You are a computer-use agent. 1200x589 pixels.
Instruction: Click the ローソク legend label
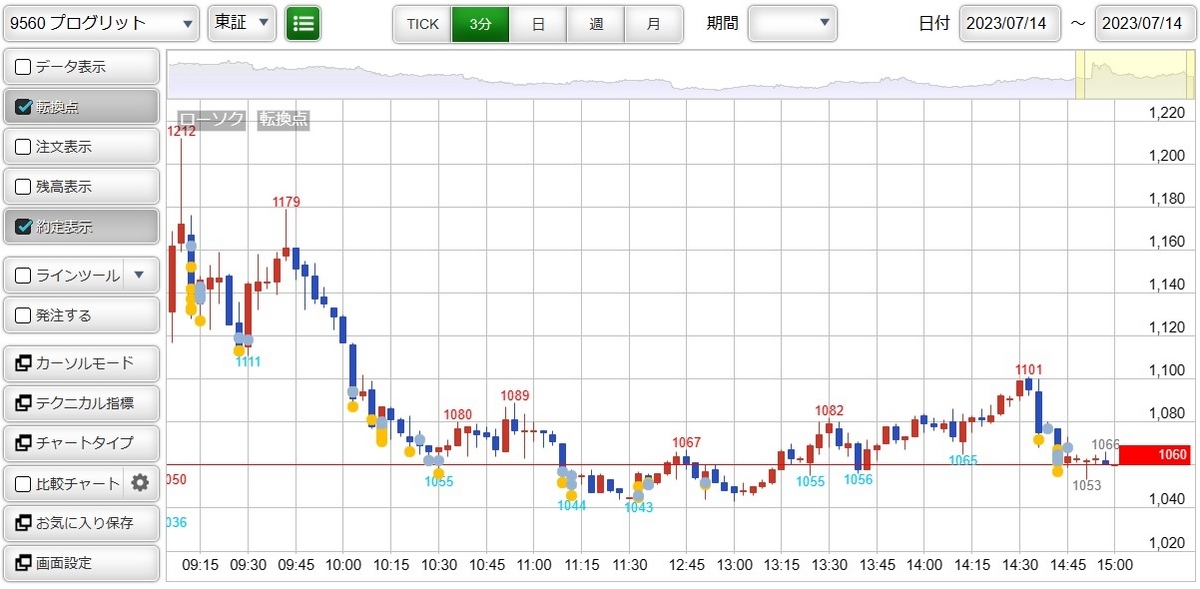(211, 119)
